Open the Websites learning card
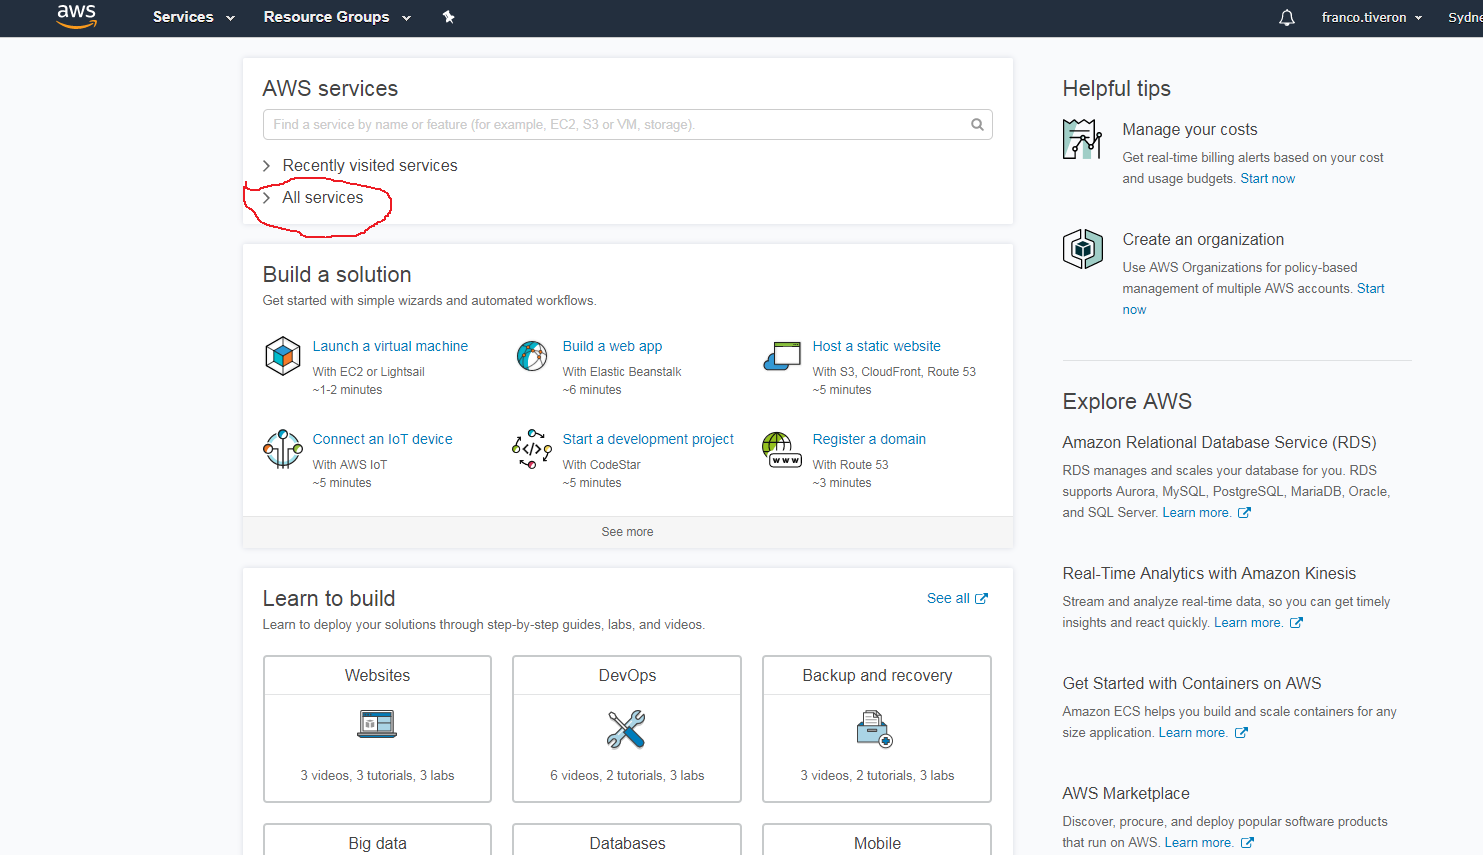The width and height of the screenshot is (1483, 857). [377, 729]
